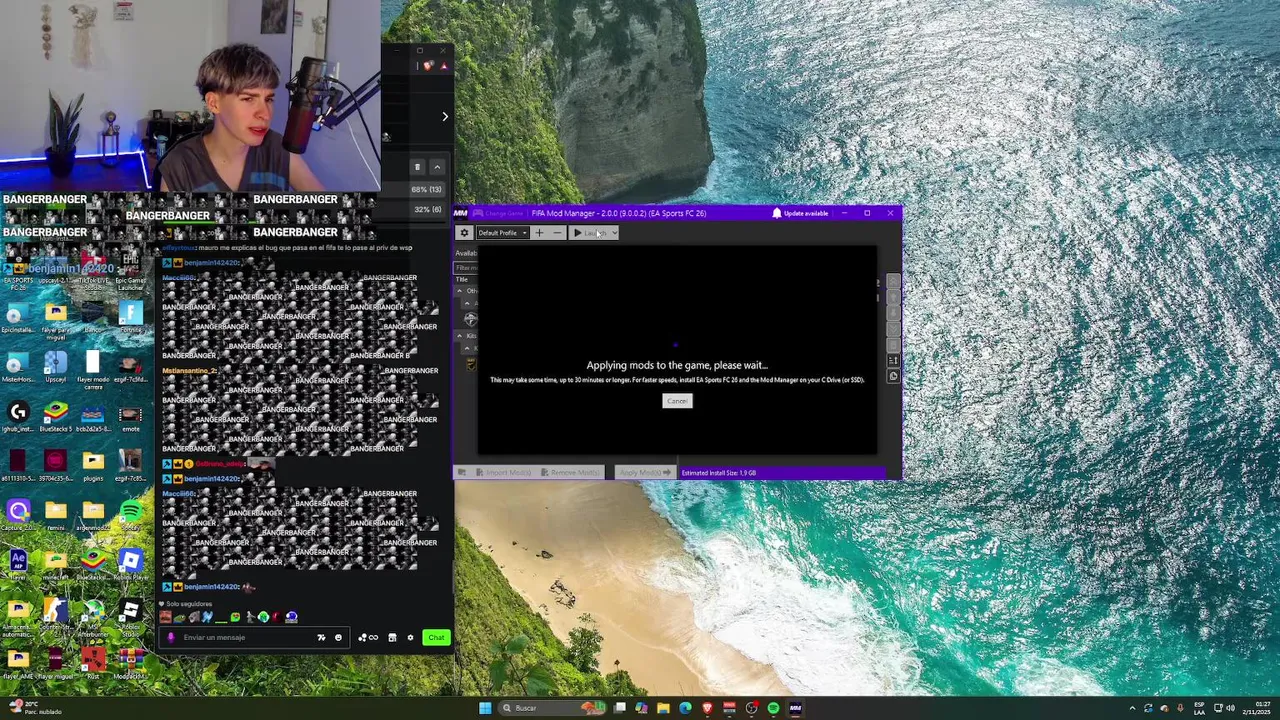Open the shop icon in chat bar
Screen dimensions: 1280x720
(x=392, y=637)
